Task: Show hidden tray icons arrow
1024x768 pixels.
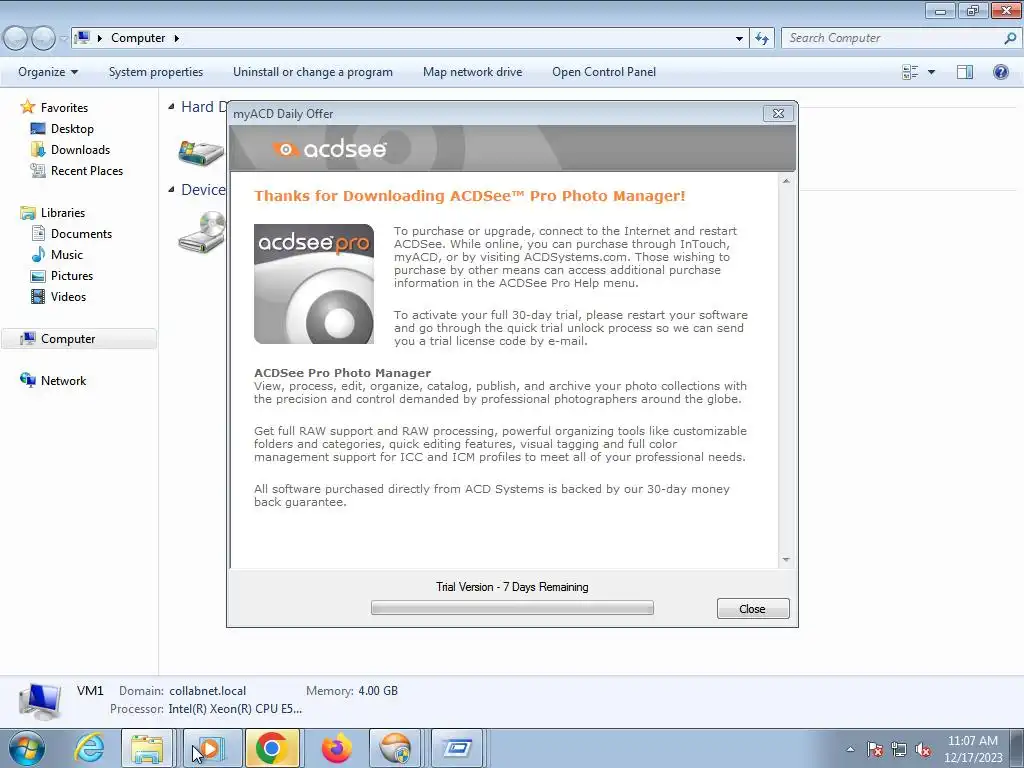Action: (x=850, y=749)
